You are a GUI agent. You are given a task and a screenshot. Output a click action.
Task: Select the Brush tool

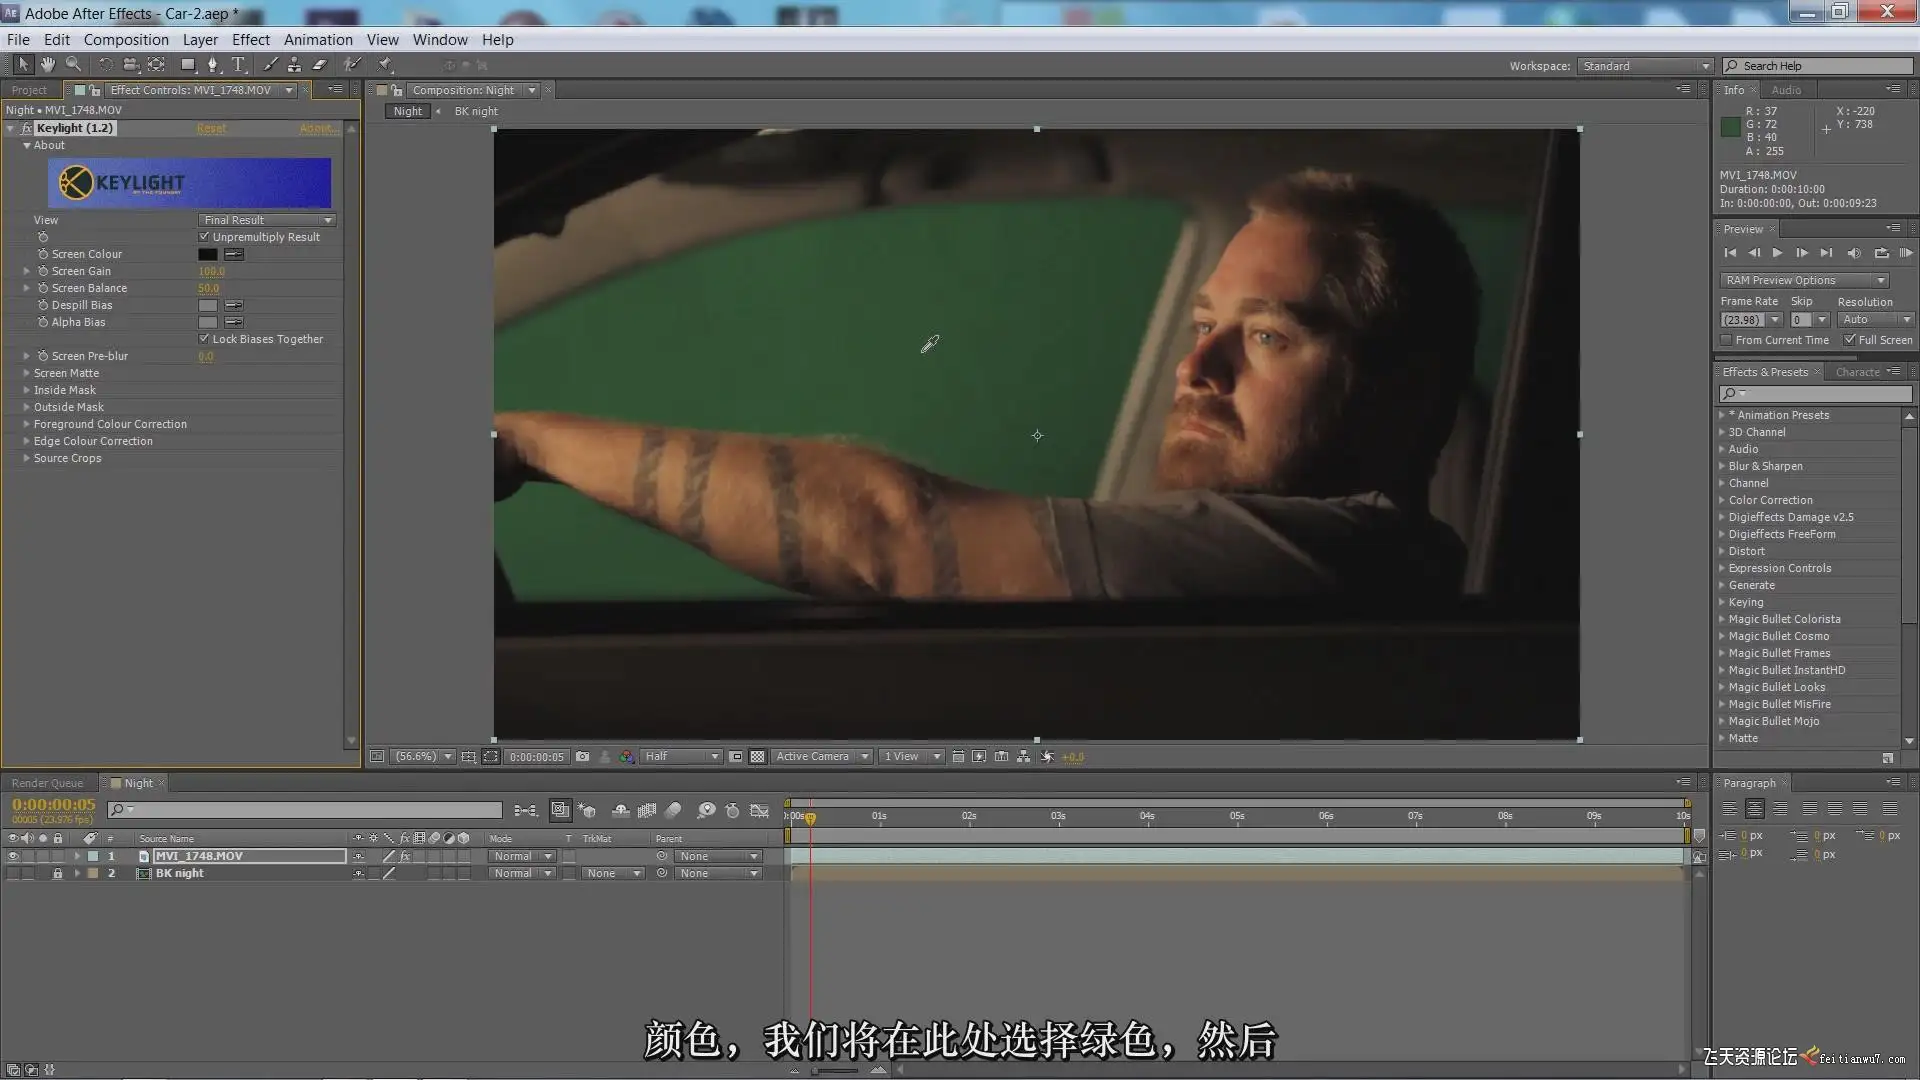pos(270,64)
